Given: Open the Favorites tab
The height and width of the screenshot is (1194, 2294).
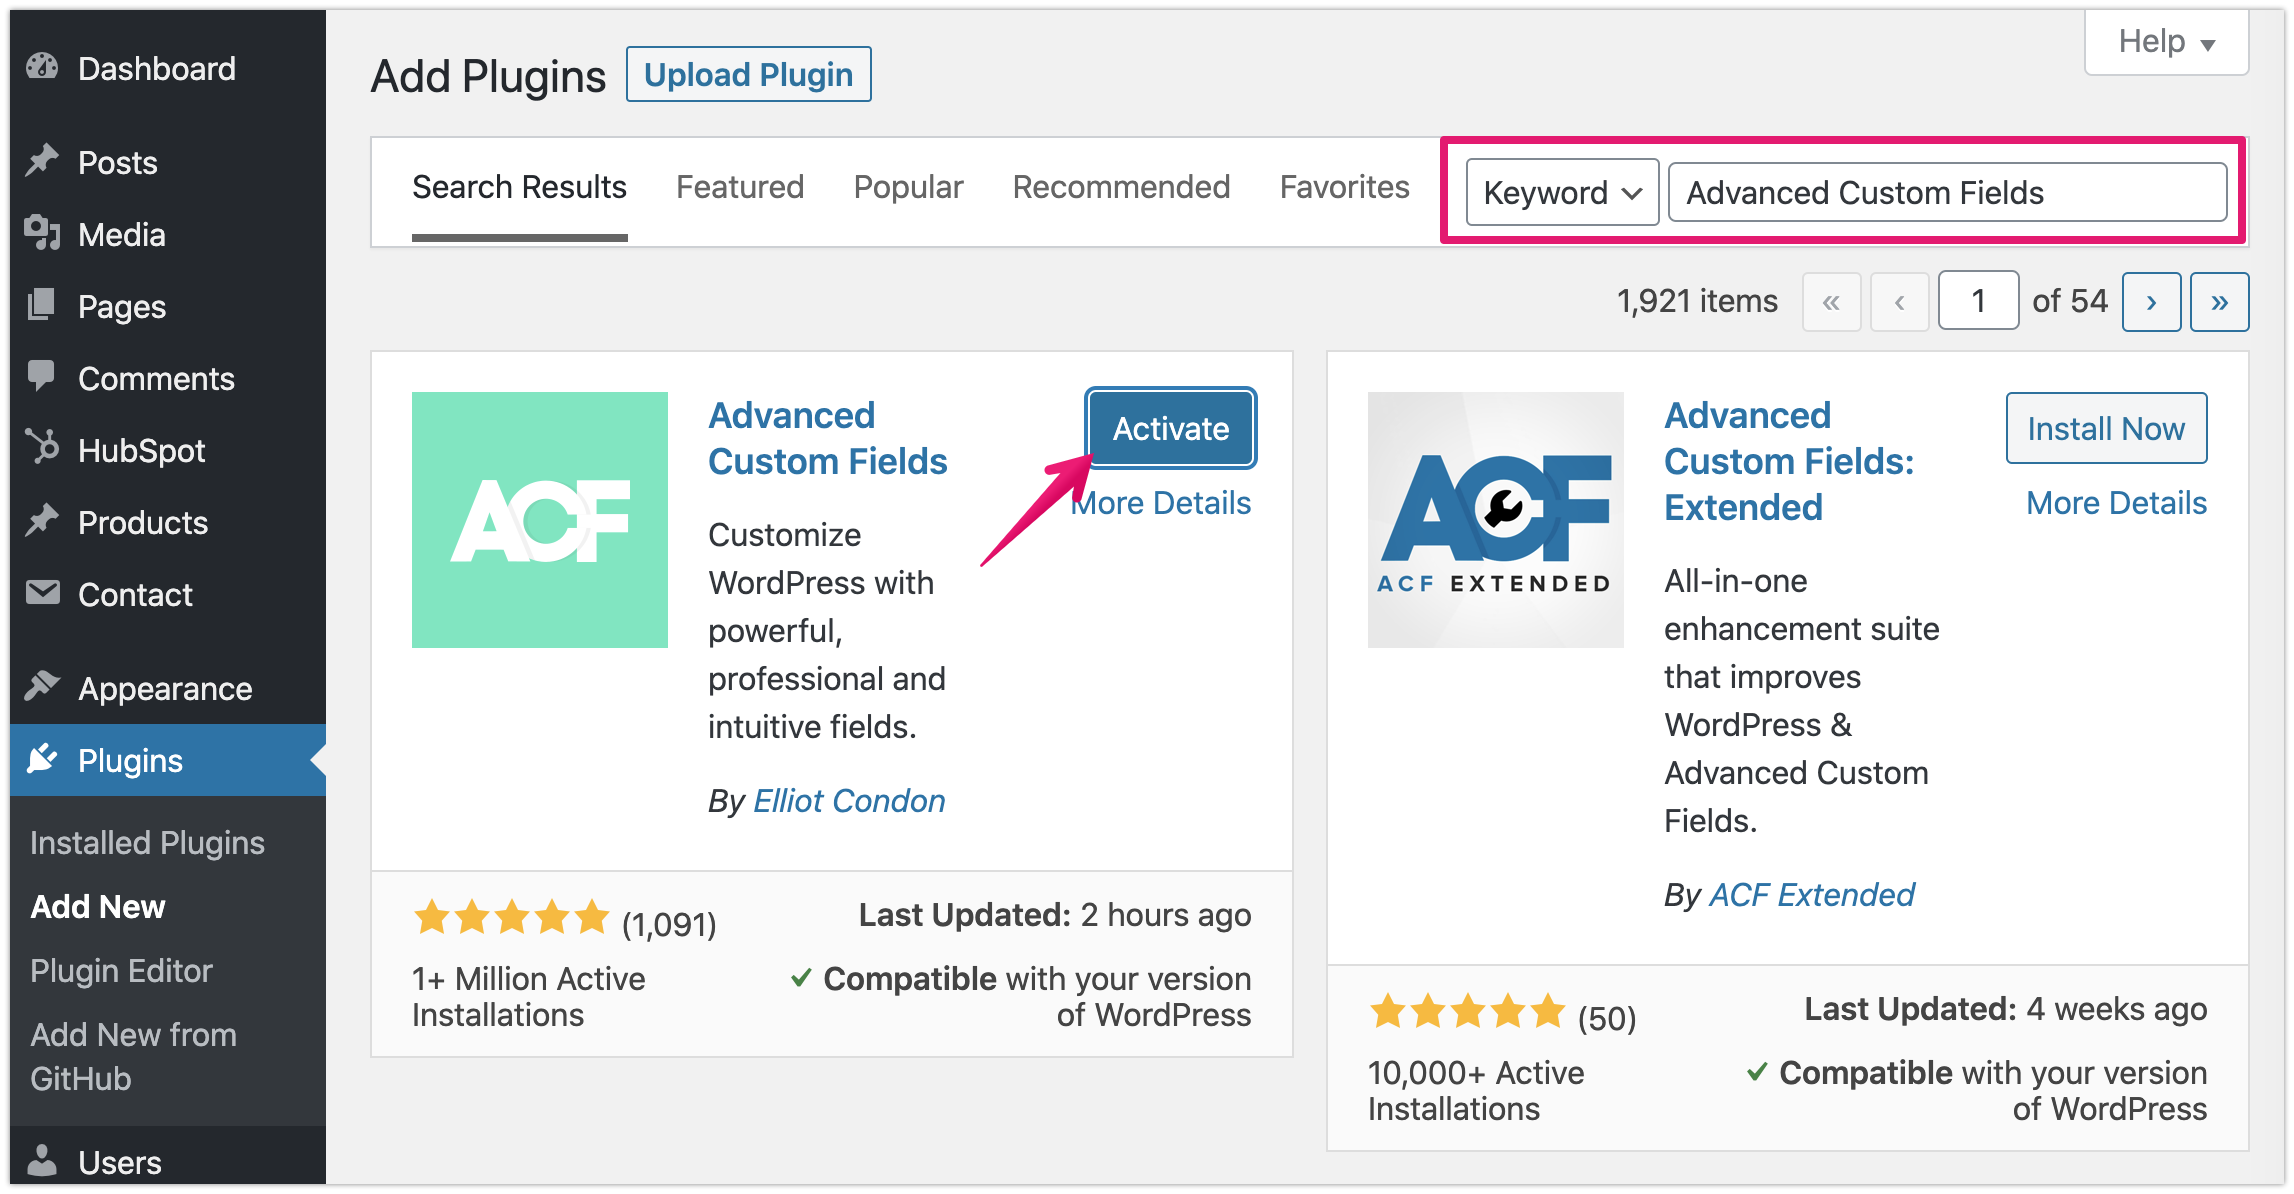Looking at the screenshot, I should (x=1345, y=188).
